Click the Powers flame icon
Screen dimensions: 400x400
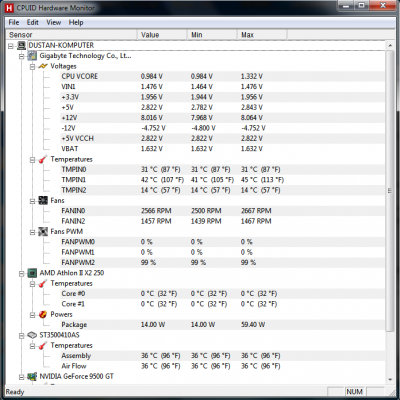(43, 314)
